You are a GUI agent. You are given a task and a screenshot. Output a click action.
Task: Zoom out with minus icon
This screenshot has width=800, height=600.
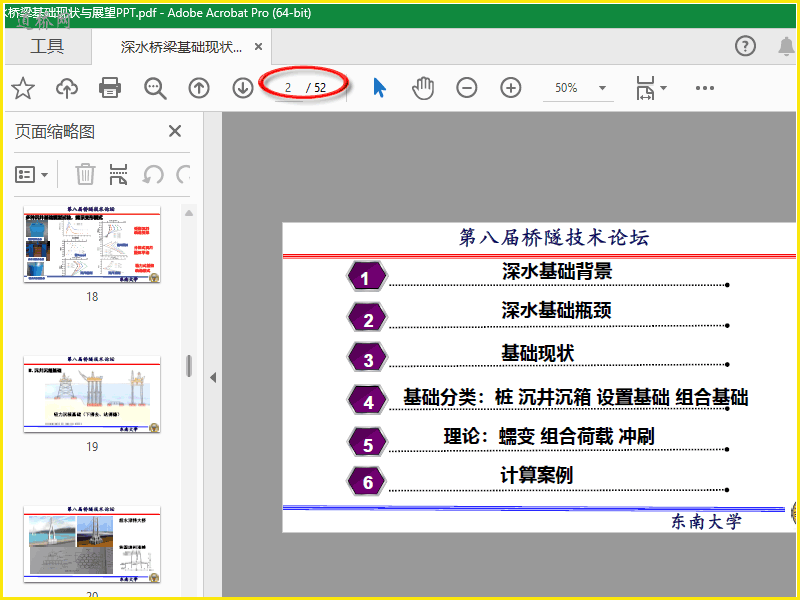pos(466,88)
